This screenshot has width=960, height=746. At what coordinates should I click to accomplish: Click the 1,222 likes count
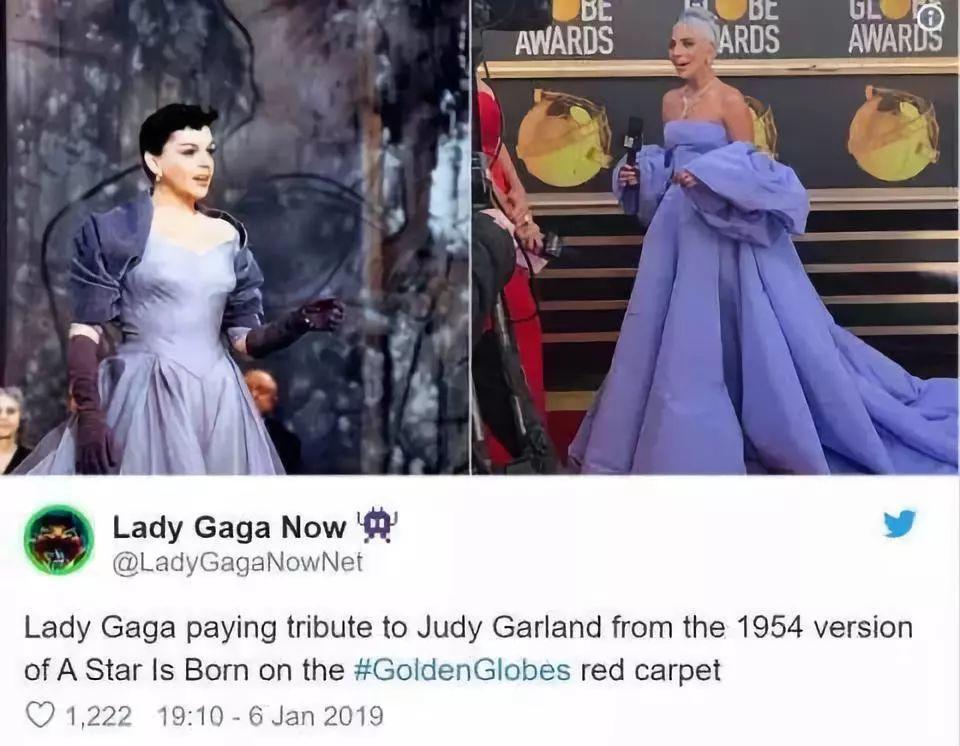98,715
